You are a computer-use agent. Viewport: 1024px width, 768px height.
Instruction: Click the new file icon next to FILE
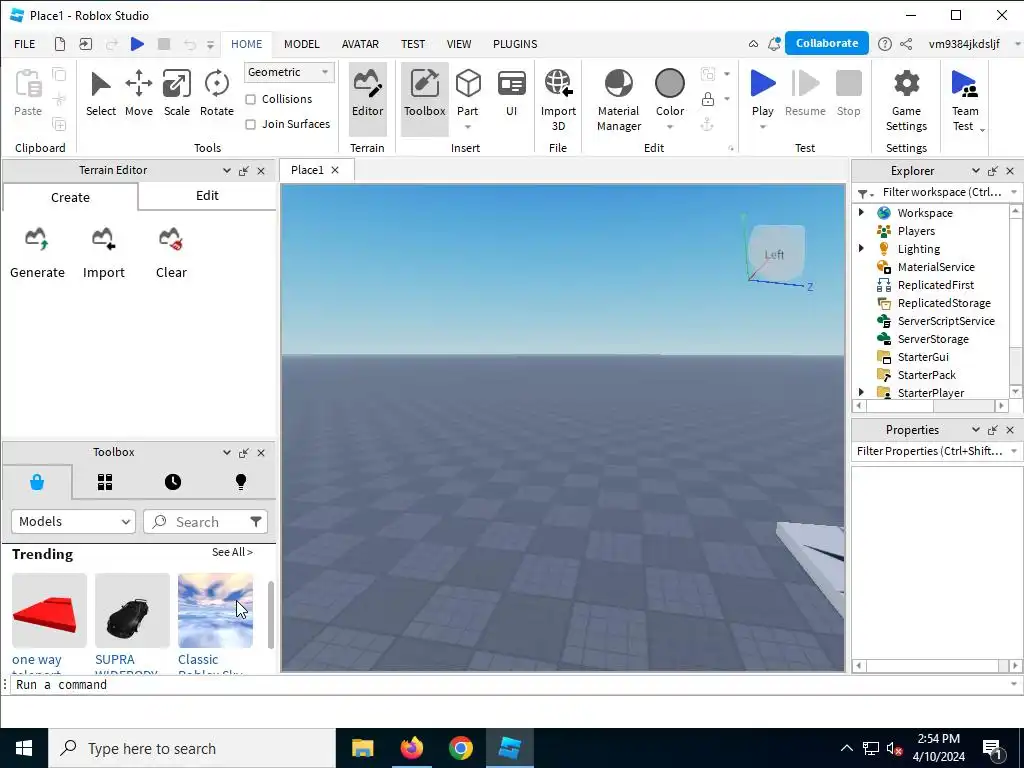59,44
